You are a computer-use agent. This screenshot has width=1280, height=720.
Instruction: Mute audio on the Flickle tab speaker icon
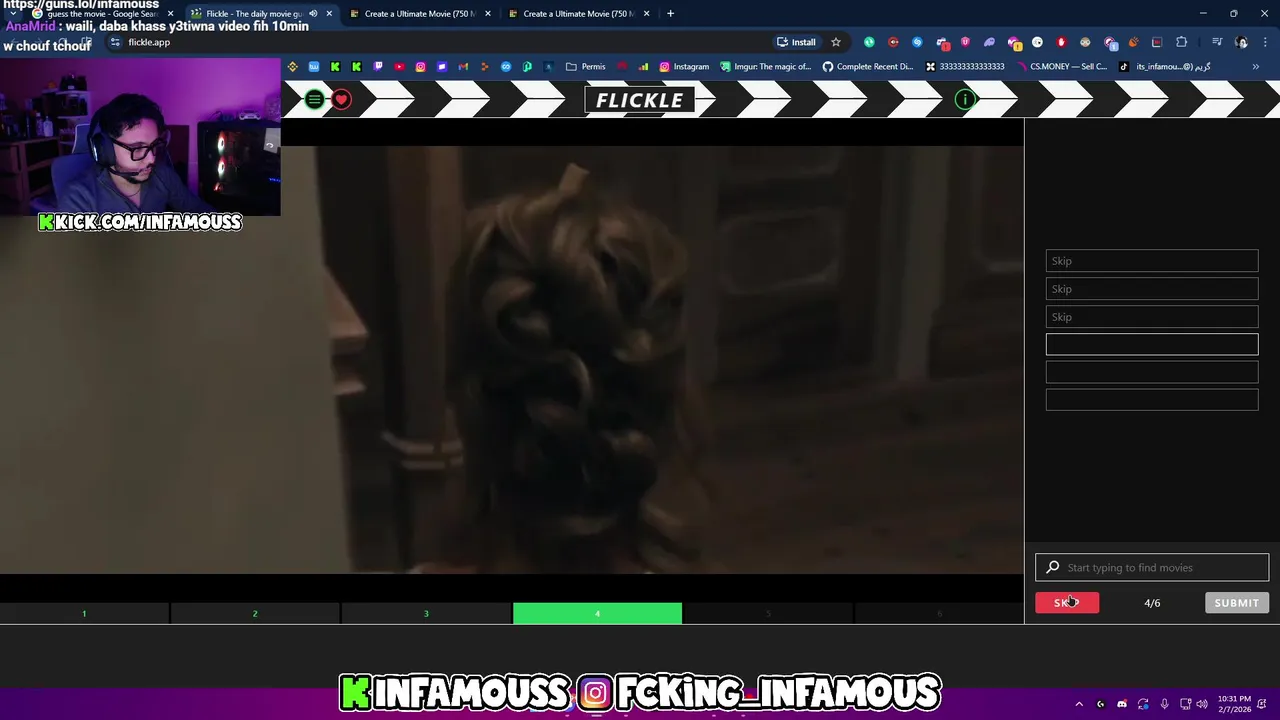click(x=313, y=14)
